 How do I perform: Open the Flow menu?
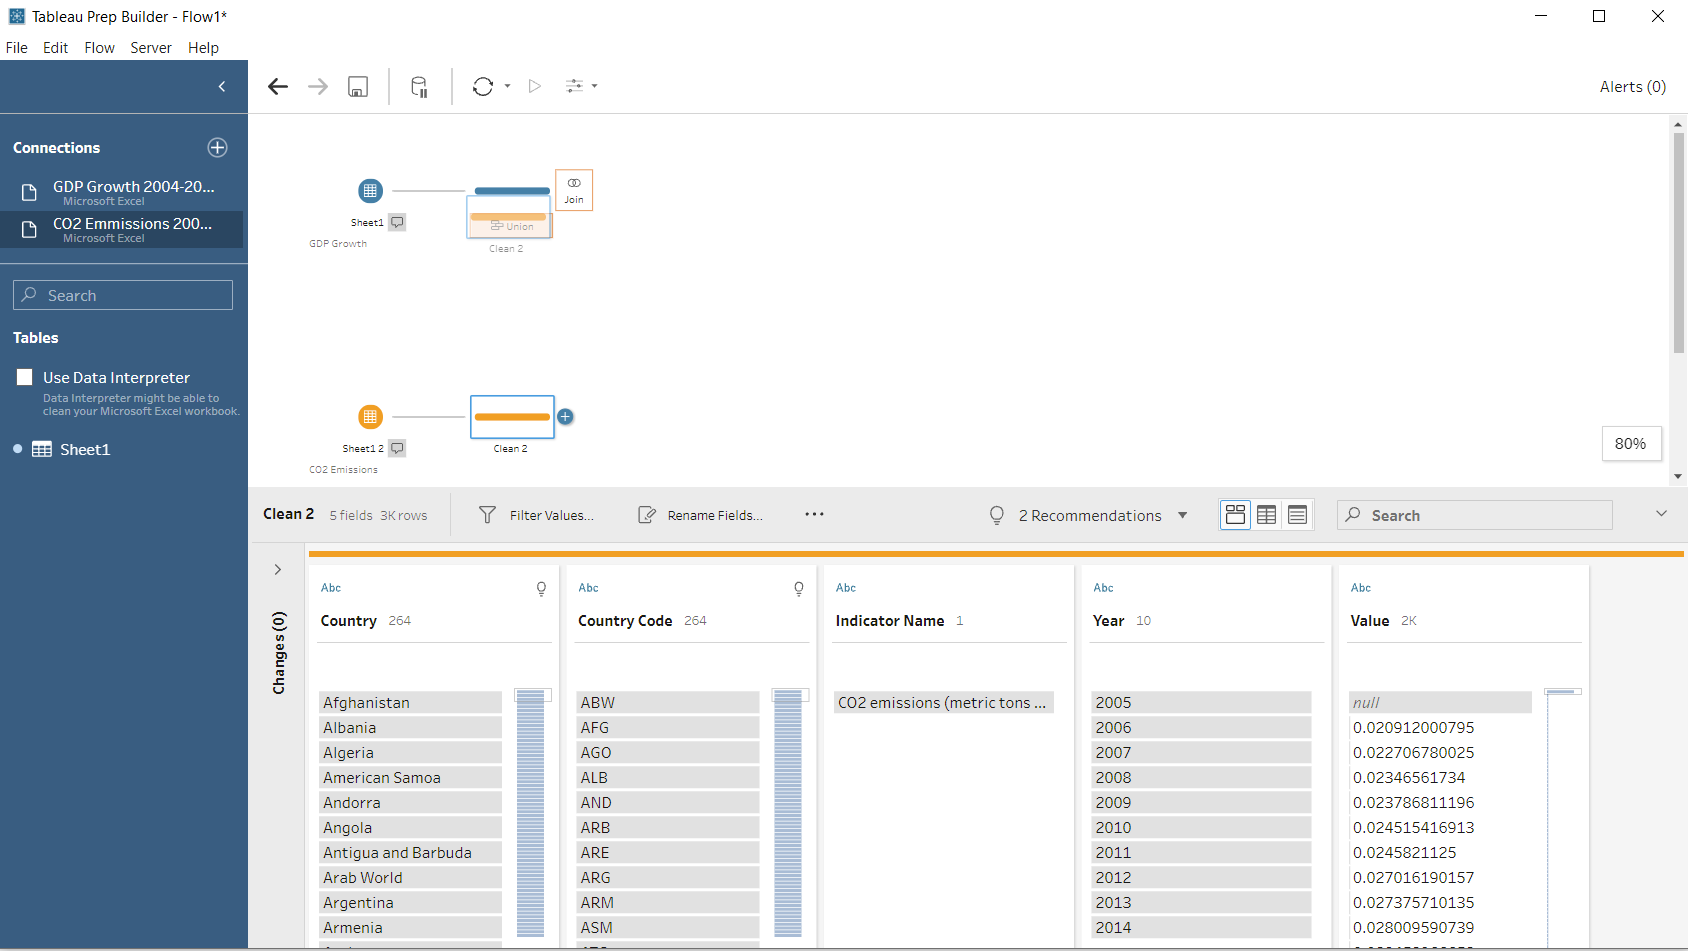click(99, 48)
